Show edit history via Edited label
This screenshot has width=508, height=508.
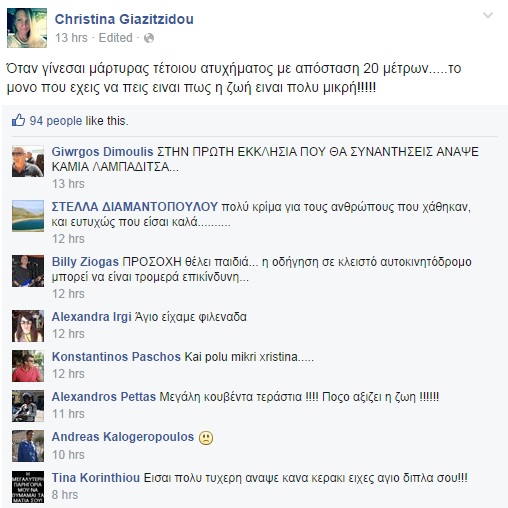[x=116, y=38]
